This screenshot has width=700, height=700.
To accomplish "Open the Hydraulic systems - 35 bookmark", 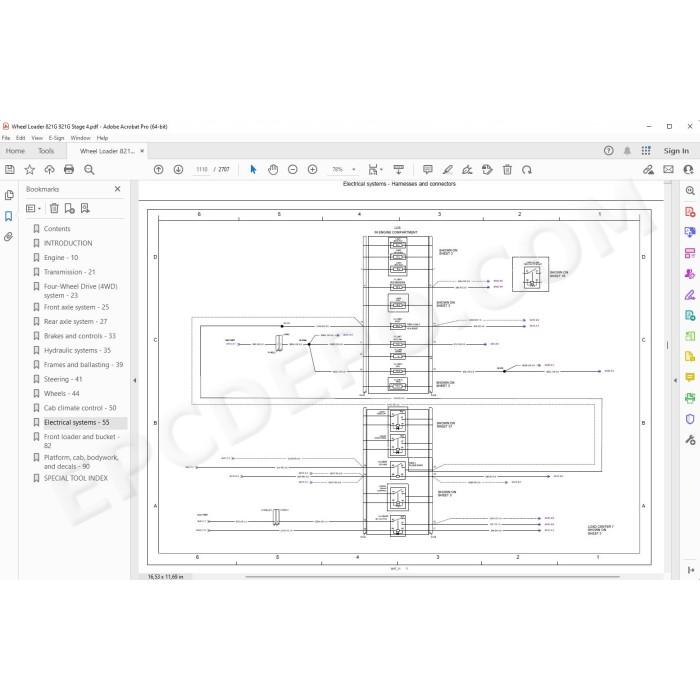I will click(x=77, y=350).
